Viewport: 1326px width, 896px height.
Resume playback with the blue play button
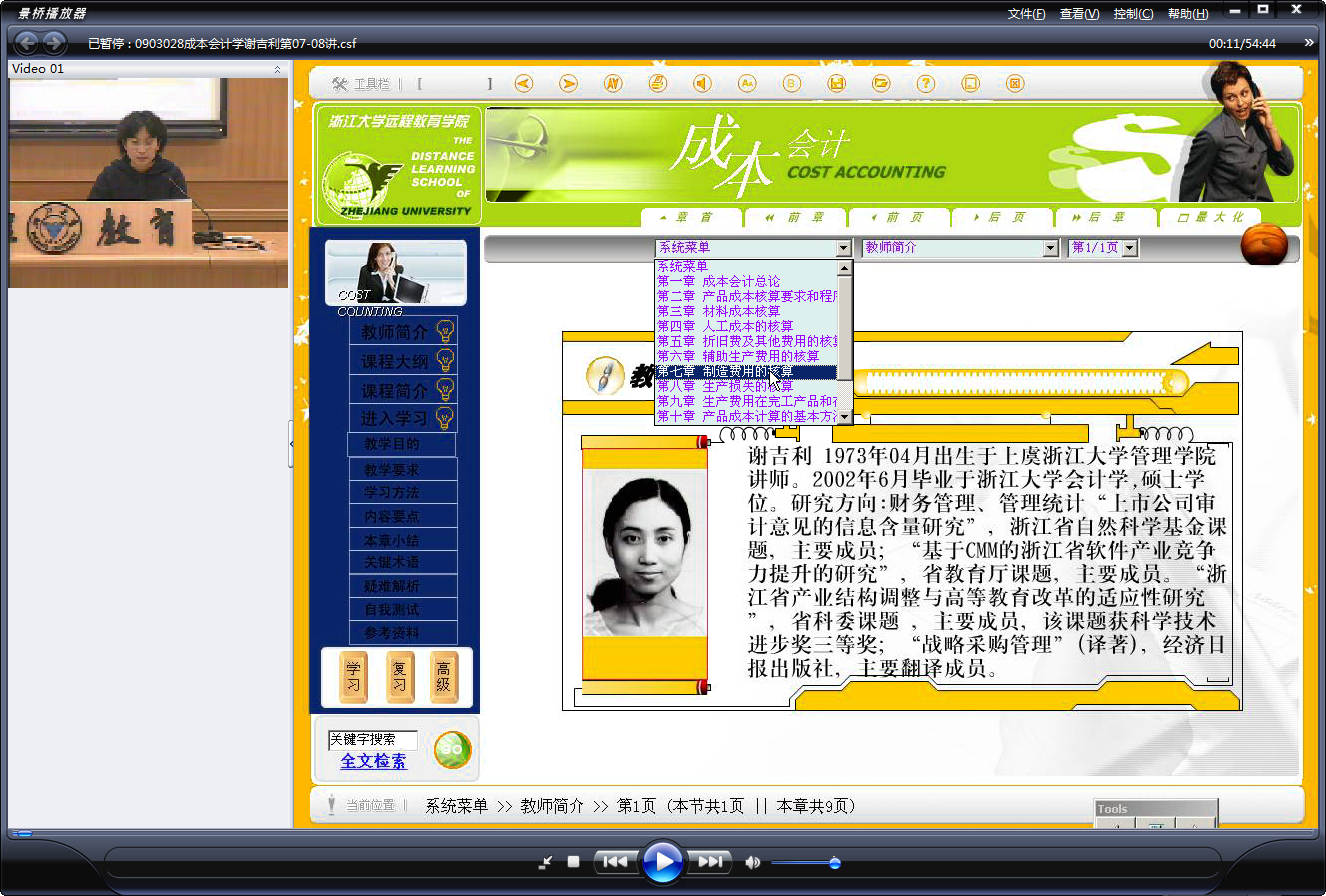(662, 861)
